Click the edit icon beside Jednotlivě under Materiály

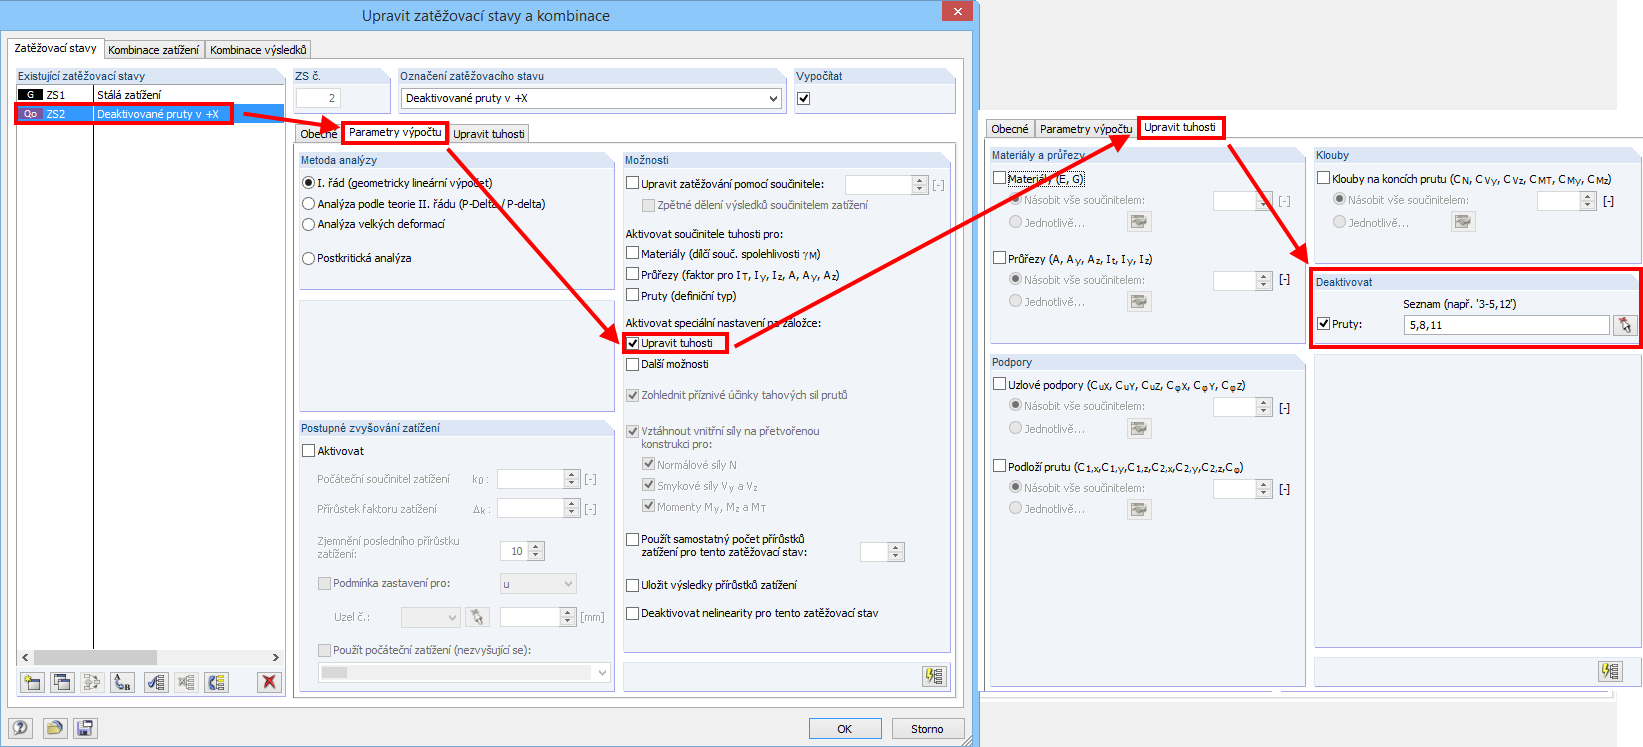(x=1139, y=222)
